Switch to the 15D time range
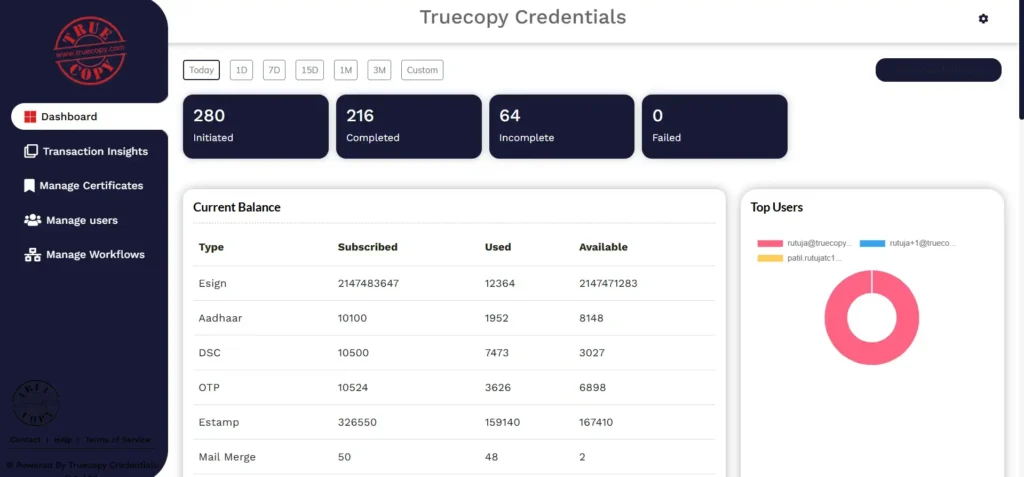This screenshot has height=477, width=1024. pos(310,70)
